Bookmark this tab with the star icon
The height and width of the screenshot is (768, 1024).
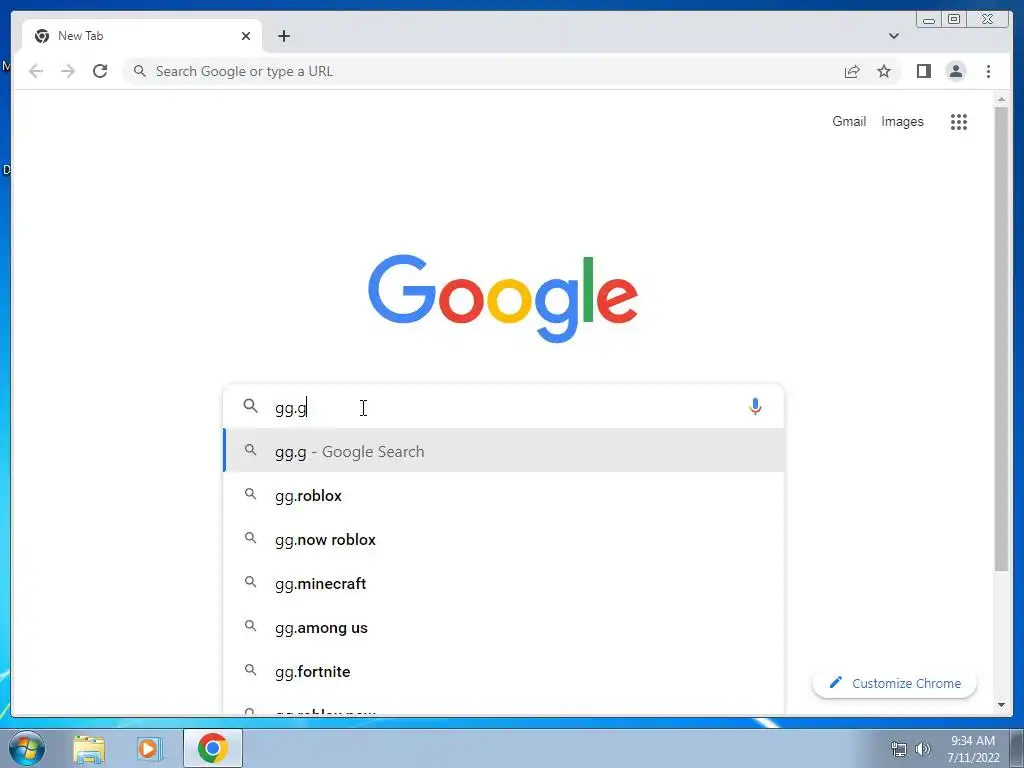tap(884, 71)
